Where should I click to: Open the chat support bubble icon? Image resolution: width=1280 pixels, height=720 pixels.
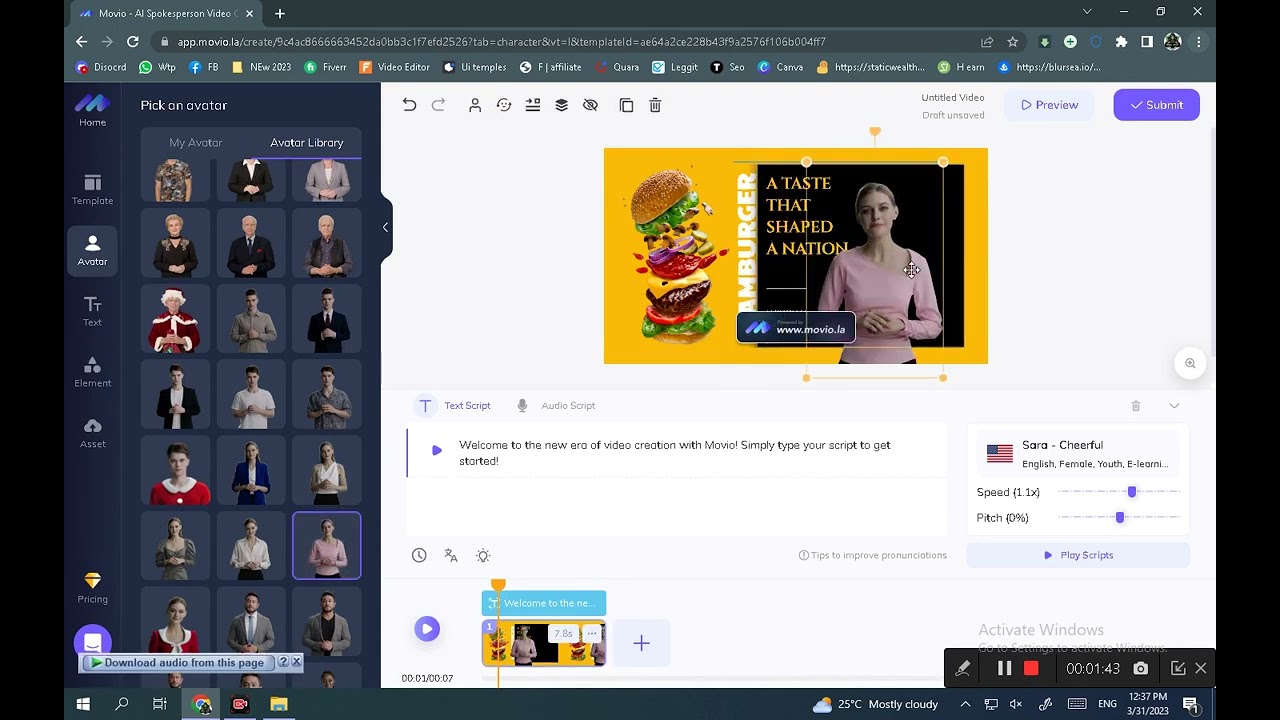tap(92, 642)
